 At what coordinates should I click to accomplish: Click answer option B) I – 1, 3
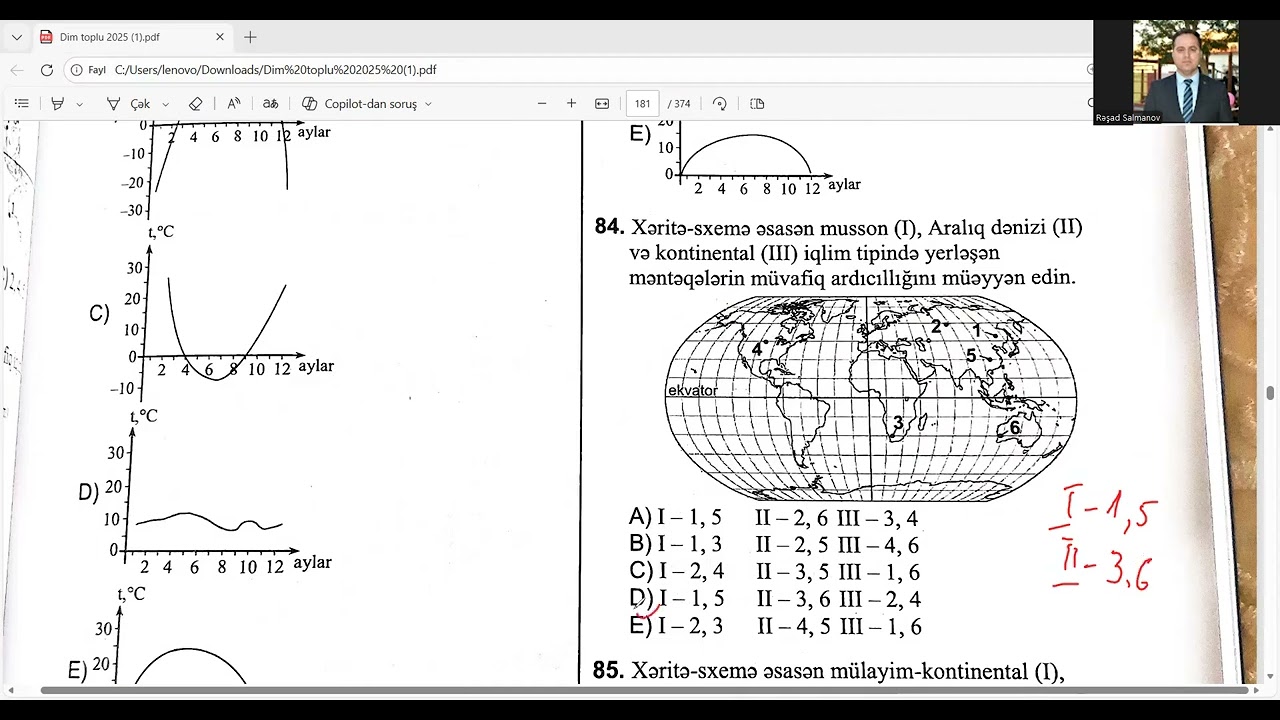(x=675, y=545)
